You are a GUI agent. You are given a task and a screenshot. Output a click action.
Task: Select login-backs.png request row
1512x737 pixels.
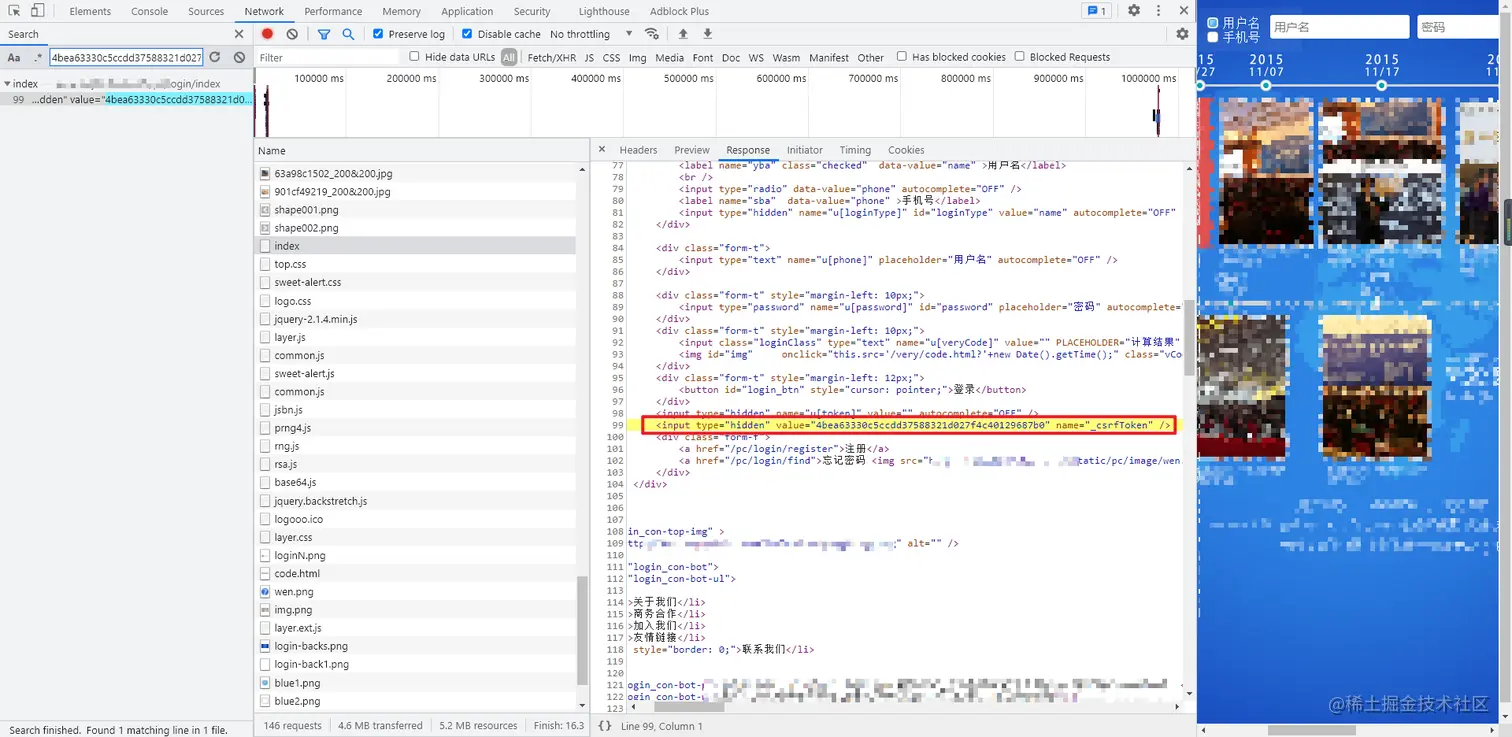tap(415, 646)
